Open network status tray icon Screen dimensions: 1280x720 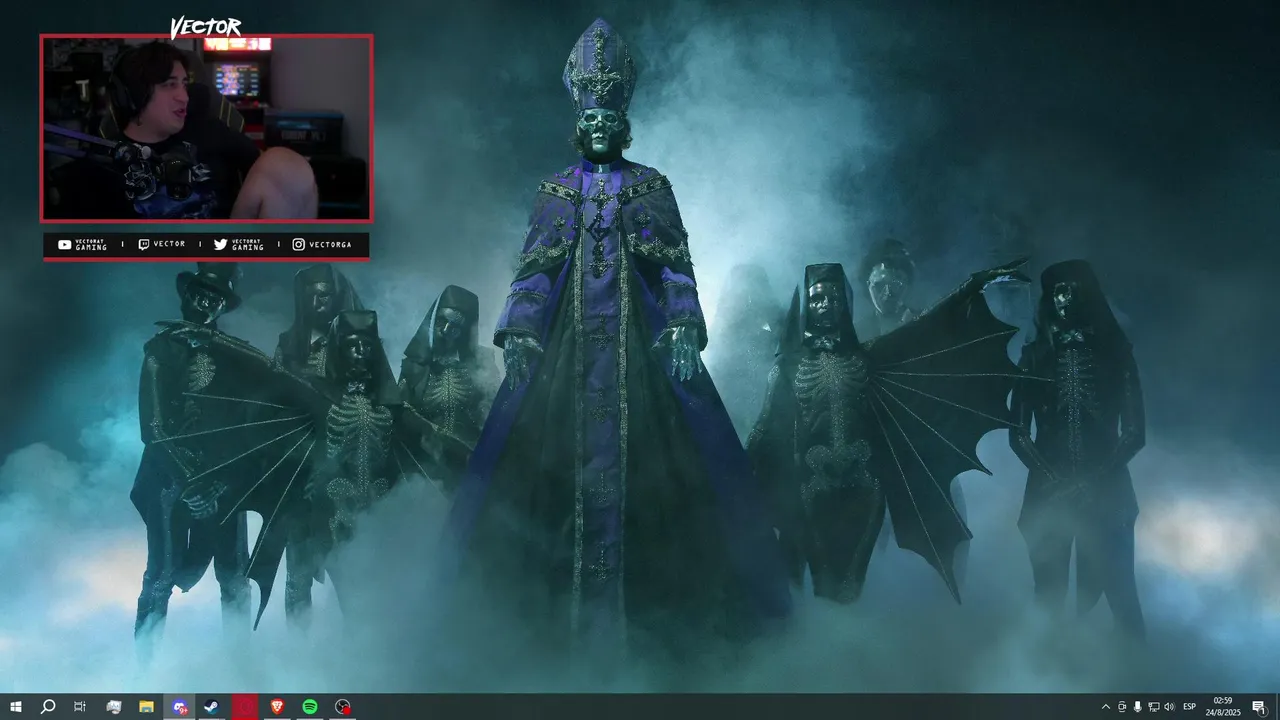[x=1153, y=707]
